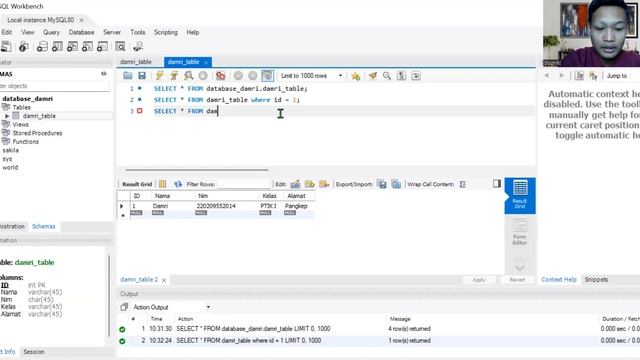
Task: Open the Jump to dropdown in help panel
Action: pyautogui.click(x=622, y=76)
